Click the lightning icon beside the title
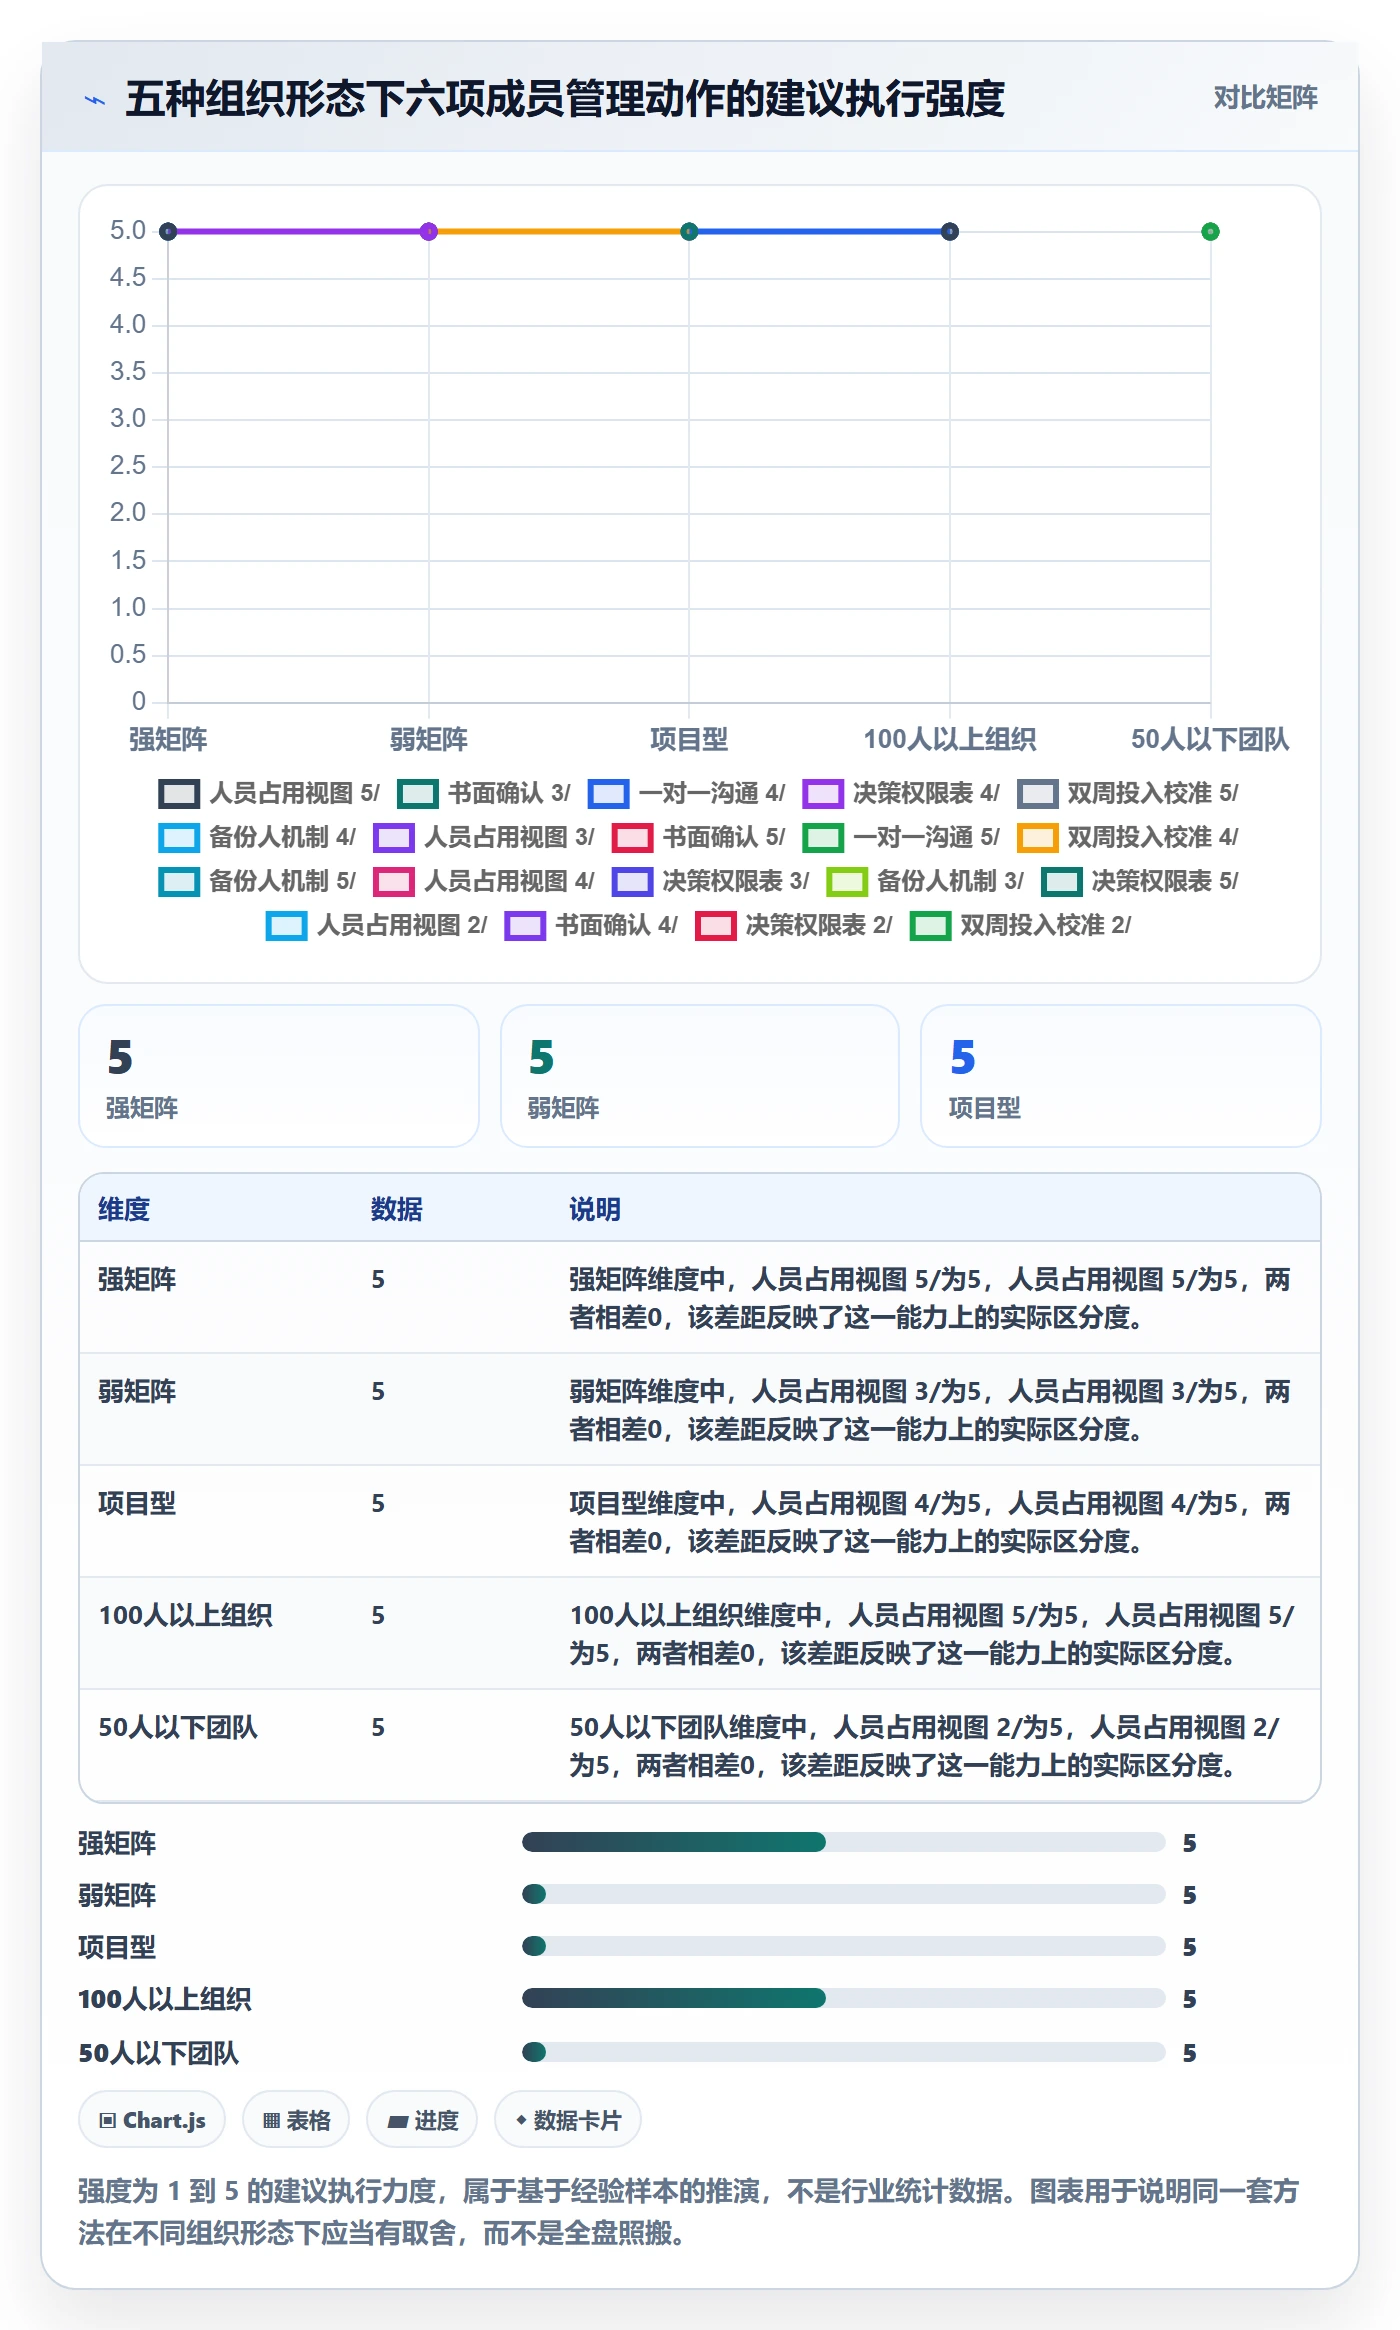The image size is (1400, 2330). point(95,100)
